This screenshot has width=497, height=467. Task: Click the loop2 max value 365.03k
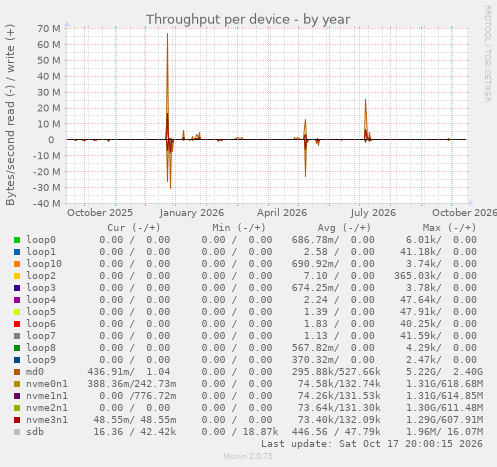(417, 276)
